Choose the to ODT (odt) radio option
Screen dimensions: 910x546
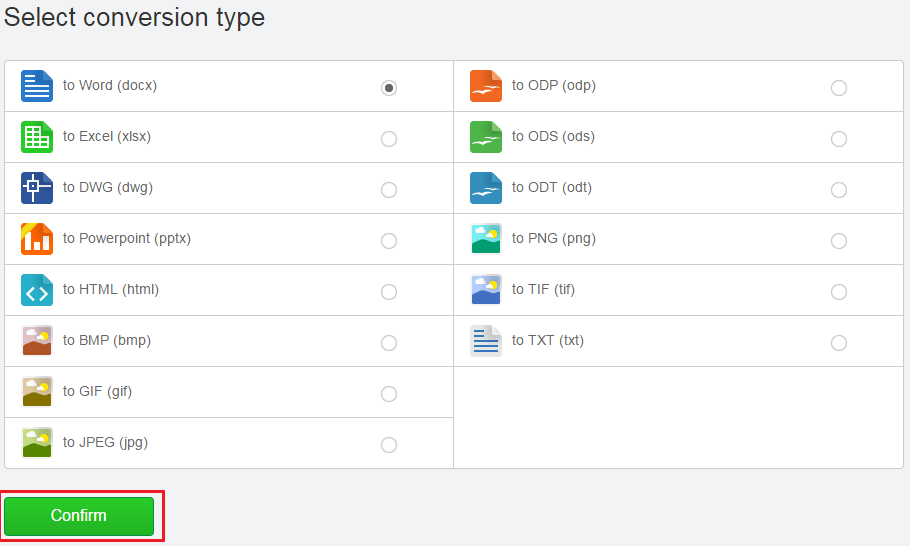coord(839,190)
